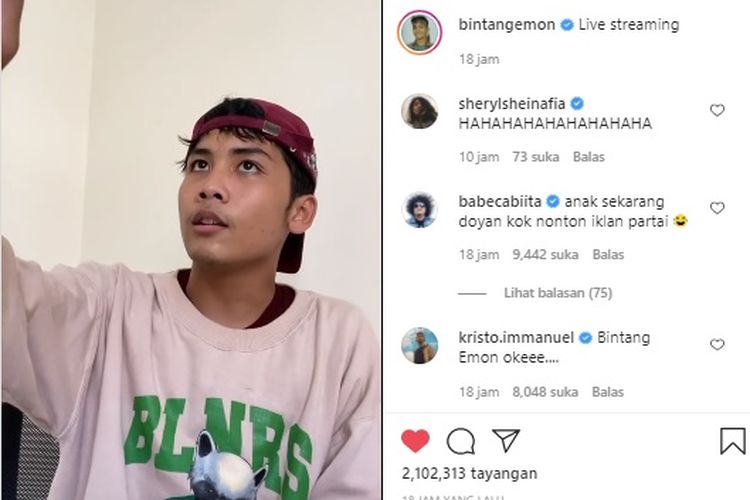Screen dimensions: 750x500
Task: Open kristo.immanuel's avatar
Action: coord(419,345)
